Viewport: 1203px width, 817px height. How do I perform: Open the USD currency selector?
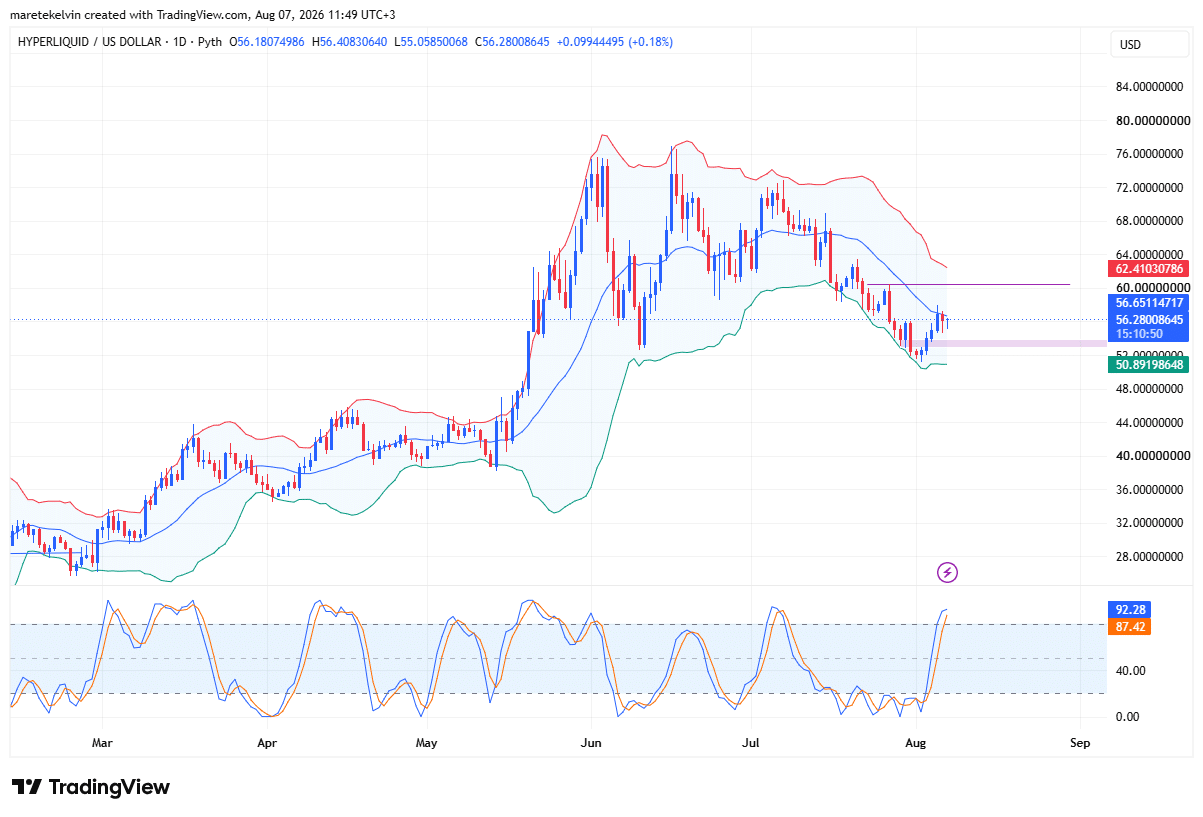click(x=1150, y=45)
